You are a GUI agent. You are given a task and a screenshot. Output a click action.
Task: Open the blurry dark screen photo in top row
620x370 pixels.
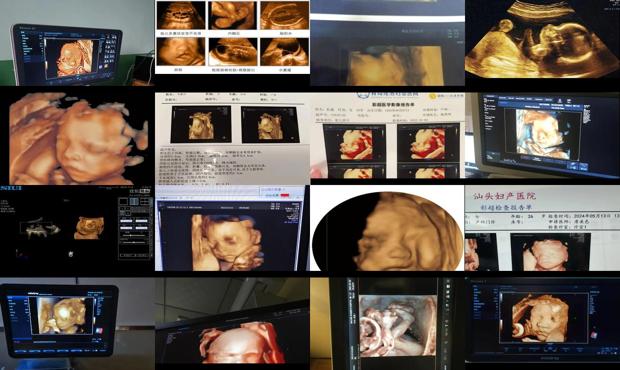coord(388,43)
